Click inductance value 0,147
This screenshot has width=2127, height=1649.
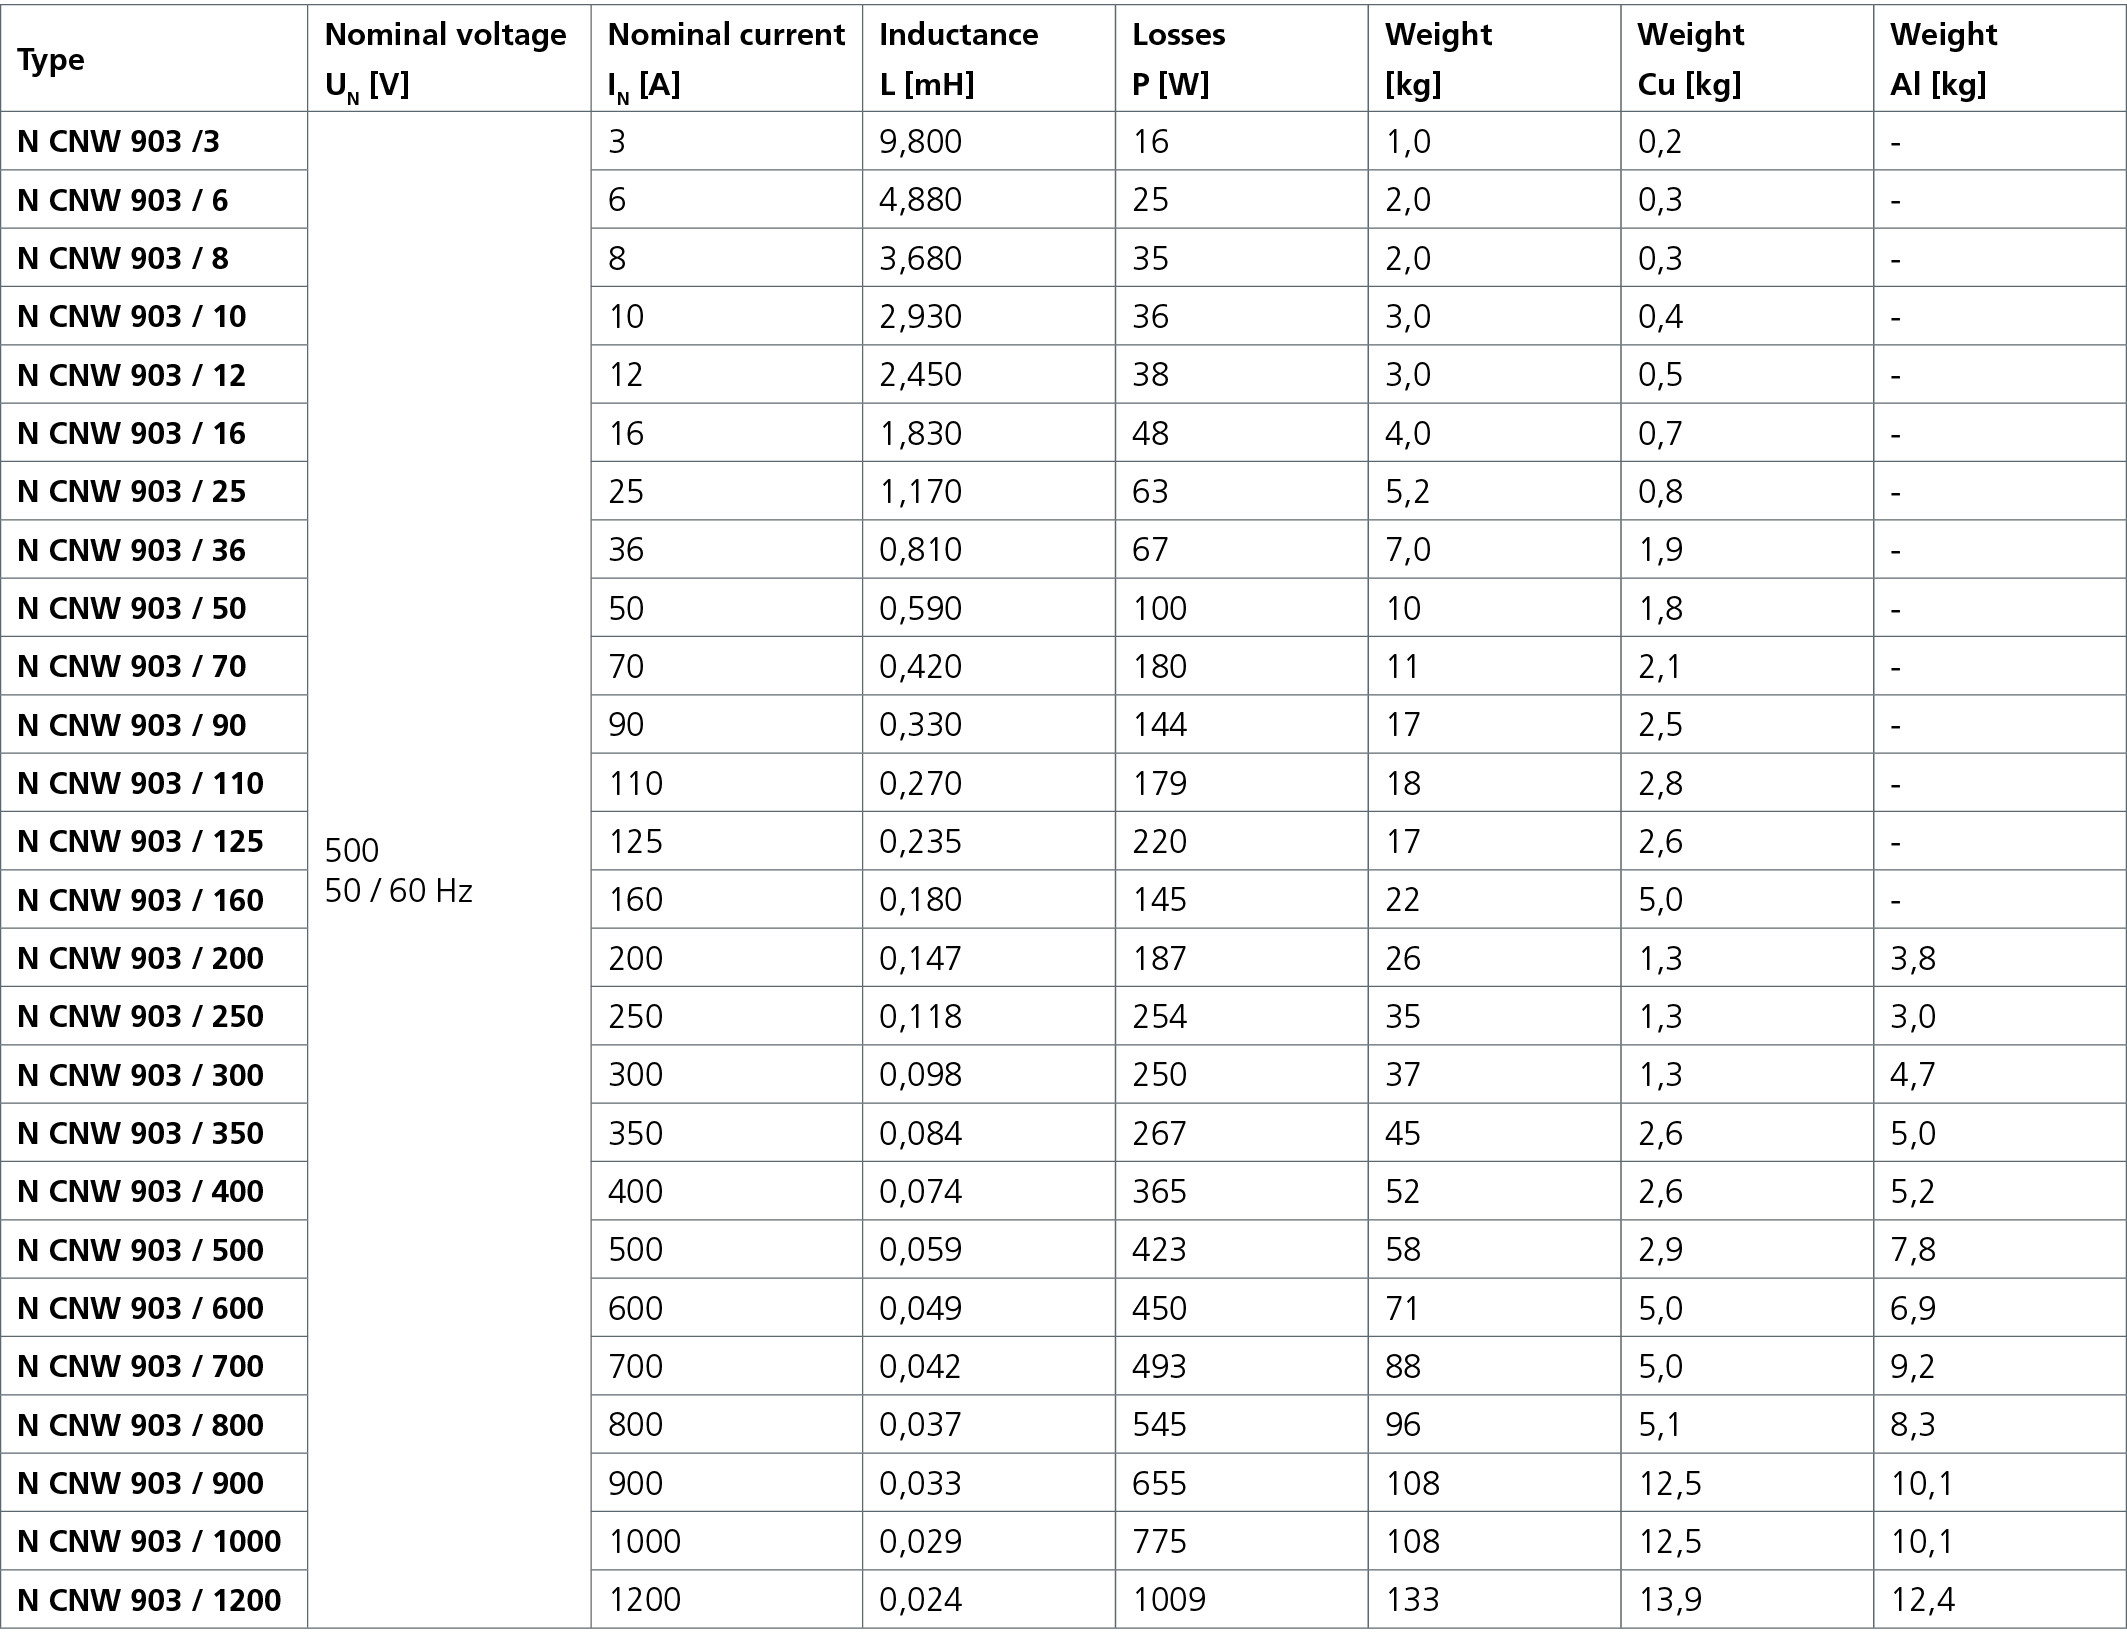point(920,958)
